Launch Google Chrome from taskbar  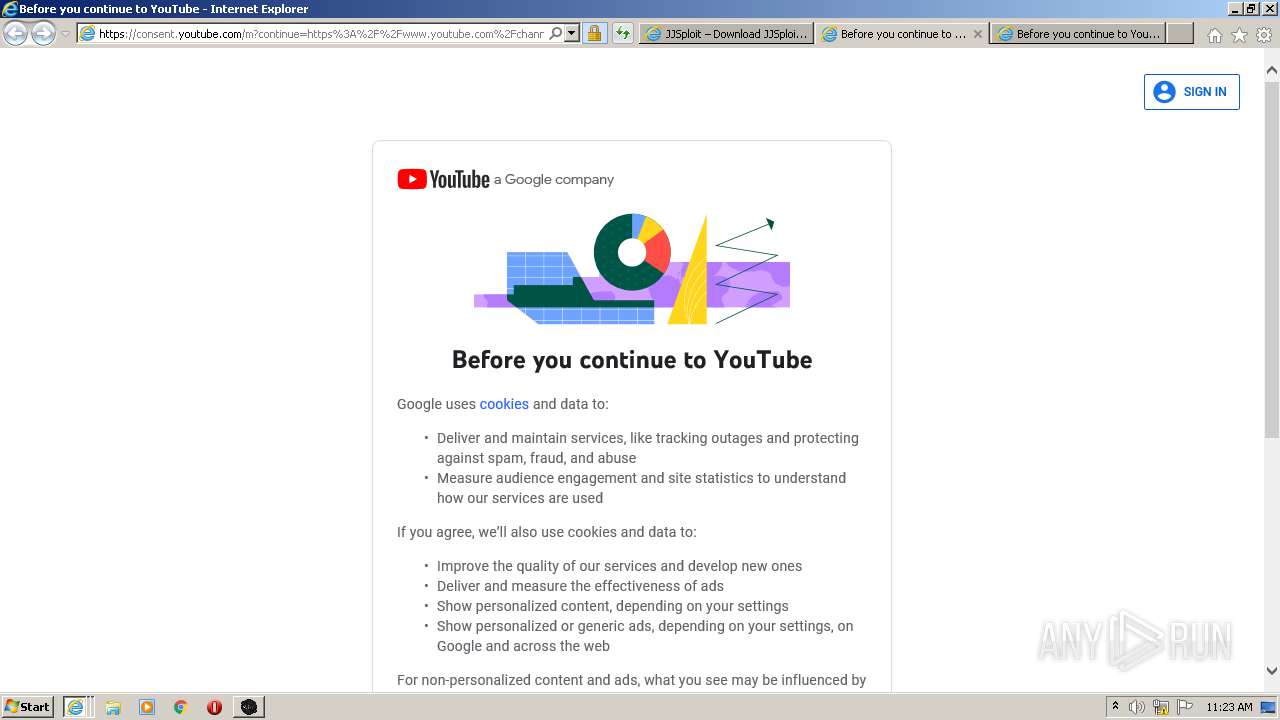(x=181, y=707)
